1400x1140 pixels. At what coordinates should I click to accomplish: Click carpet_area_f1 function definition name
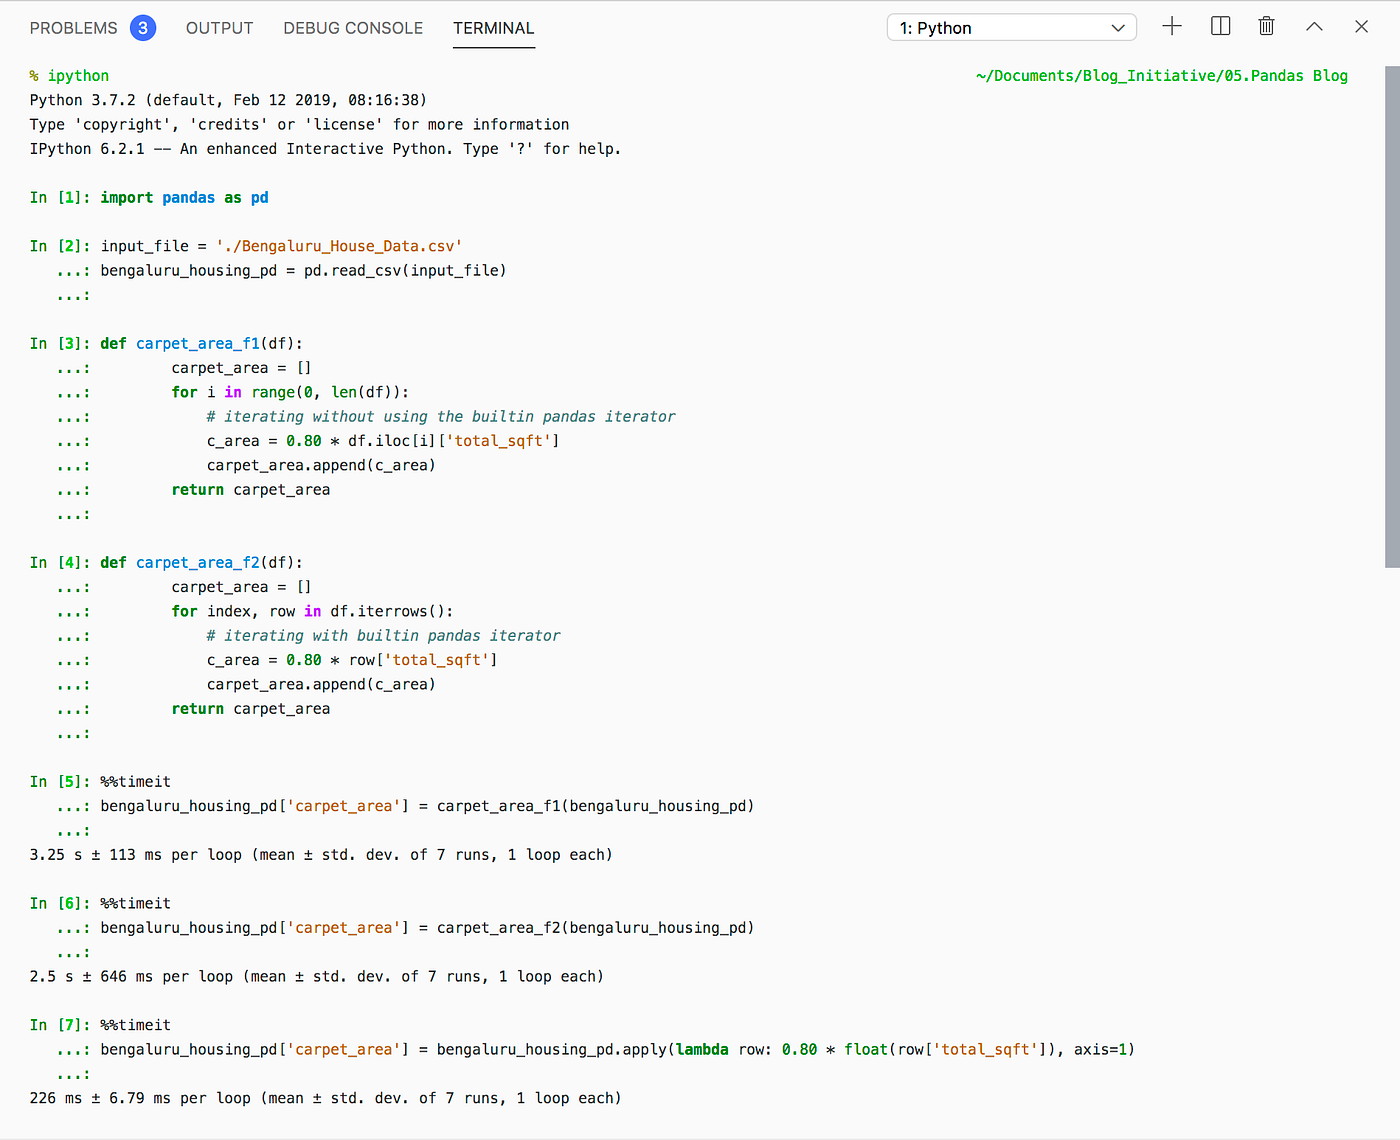tap(198, 344)
